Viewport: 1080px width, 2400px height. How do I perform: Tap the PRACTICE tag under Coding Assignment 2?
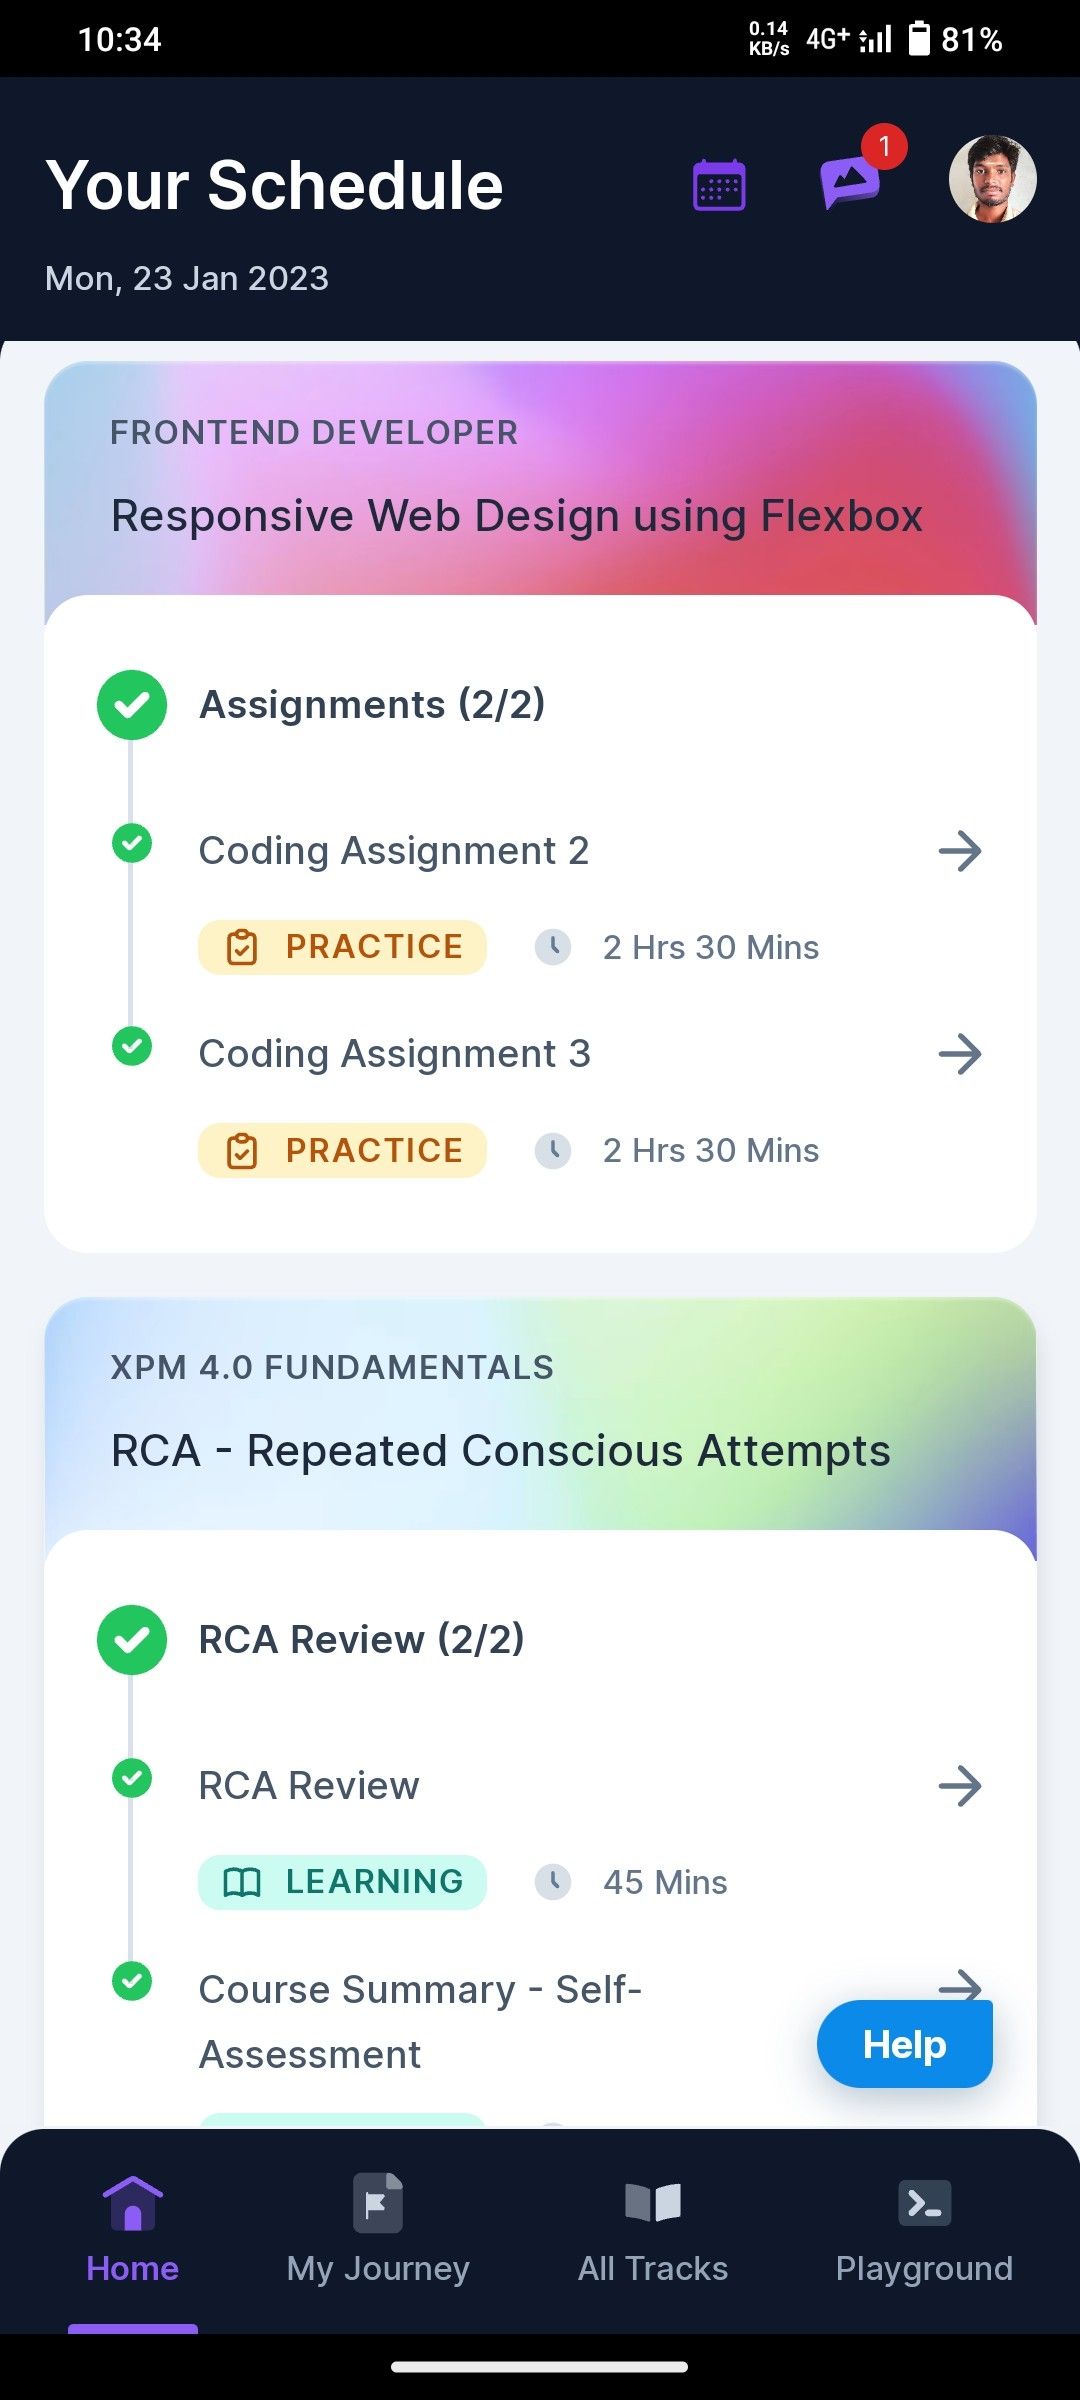[x=343, y=947]
